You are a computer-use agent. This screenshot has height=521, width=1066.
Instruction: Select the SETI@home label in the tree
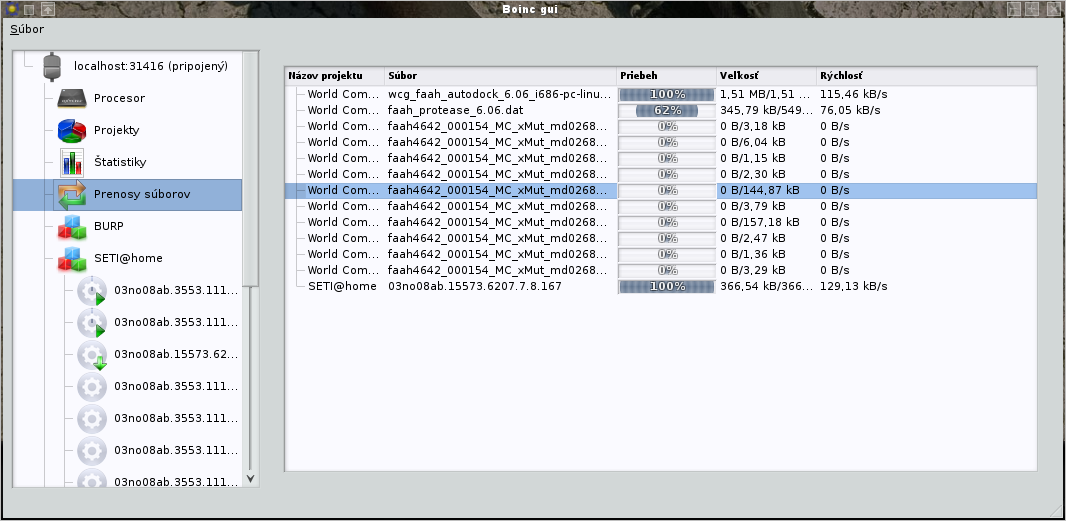pos(128,258)
